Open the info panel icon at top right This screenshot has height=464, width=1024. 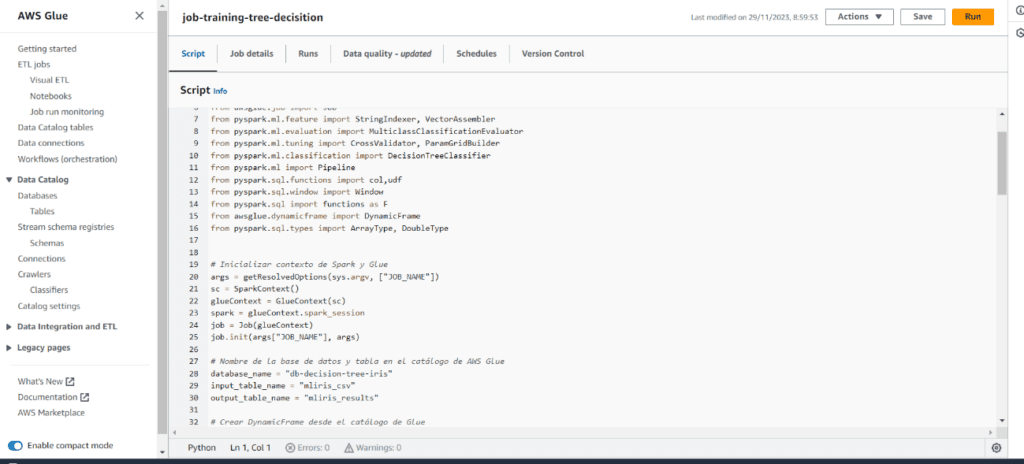point(1018,11)
